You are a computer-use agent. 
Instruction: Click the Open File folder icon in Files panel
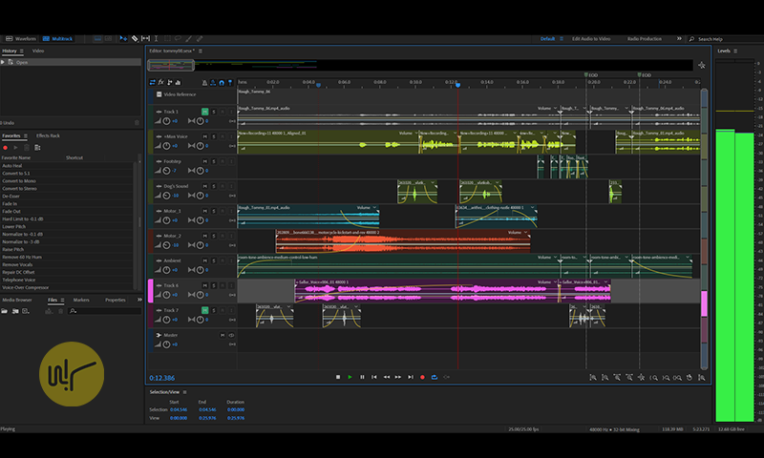[x=4, y=311]
